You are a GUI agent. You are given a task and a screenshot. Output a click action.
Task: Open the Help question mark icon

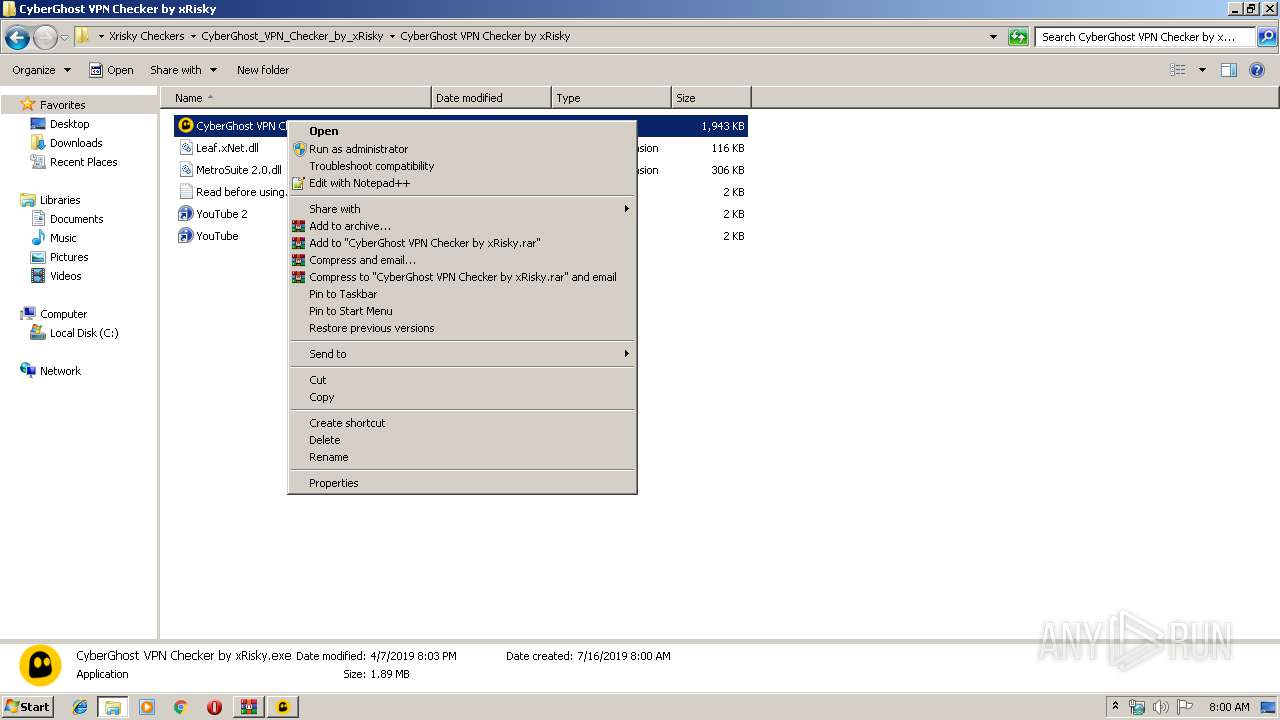1258,70
